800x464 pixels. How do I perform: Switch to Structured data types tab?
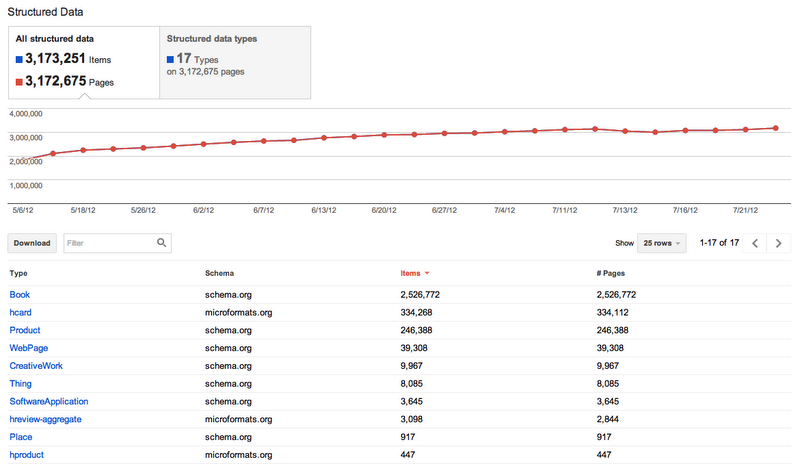pos(234,62)
